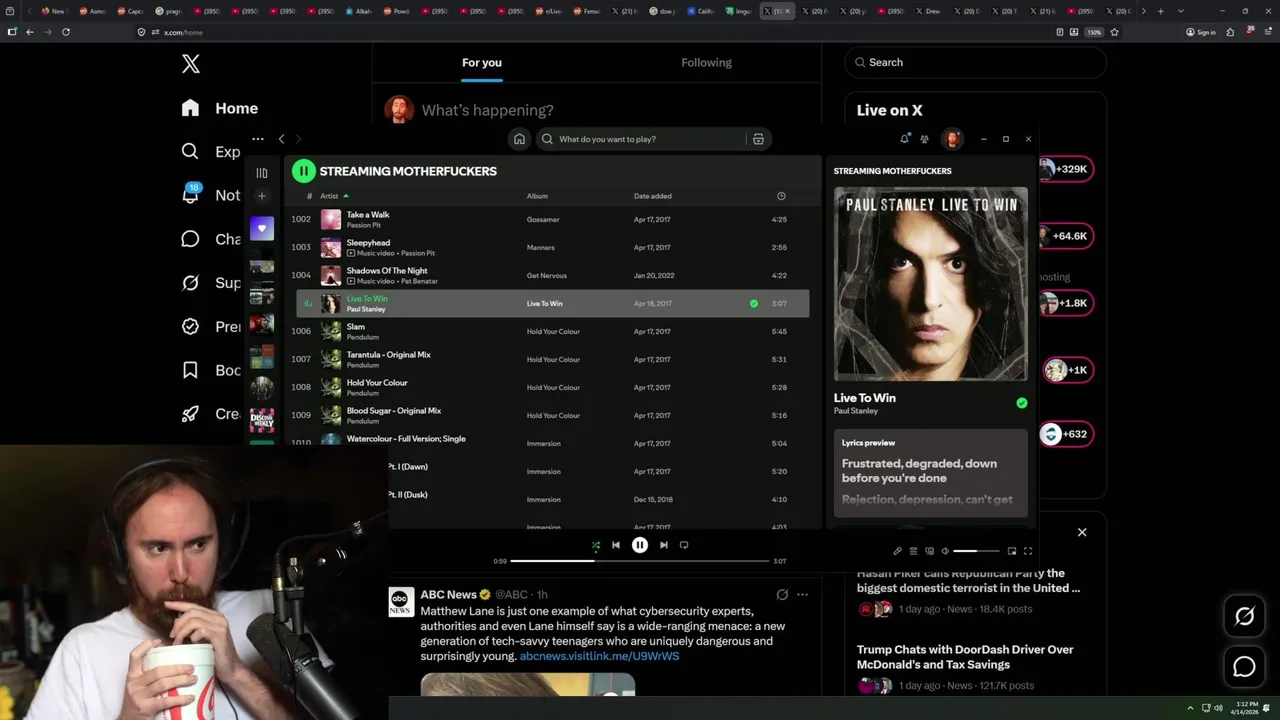
Task: Skip to next track
Action: pos(664,545)
